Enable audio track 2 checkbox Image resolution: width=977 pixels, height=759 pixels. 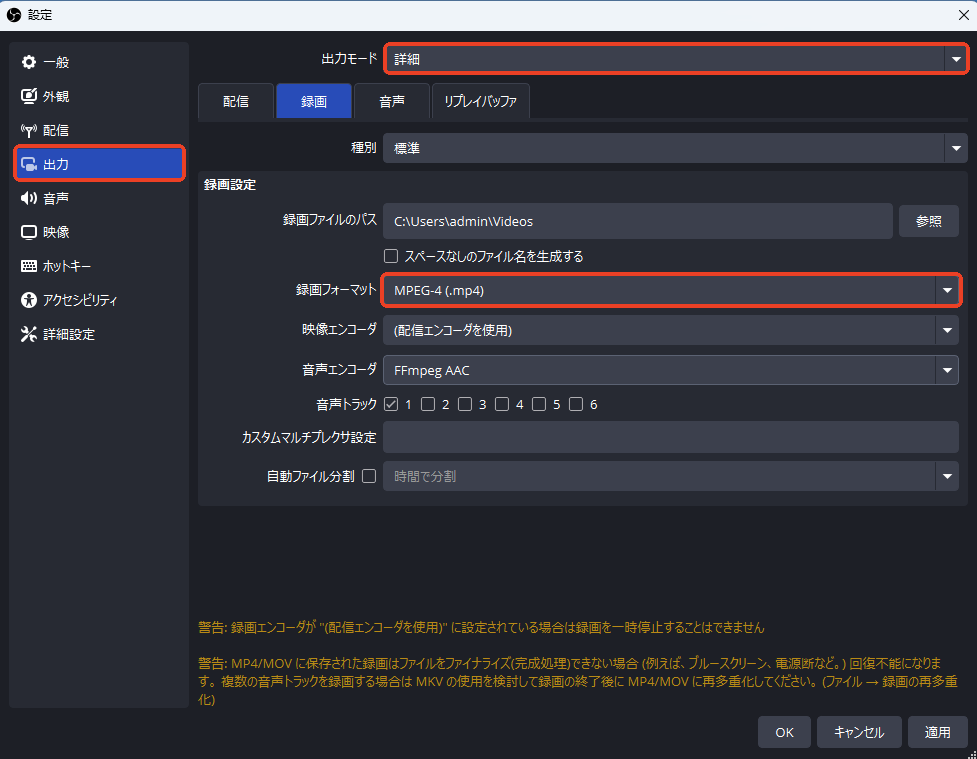(x=428, y=404)
